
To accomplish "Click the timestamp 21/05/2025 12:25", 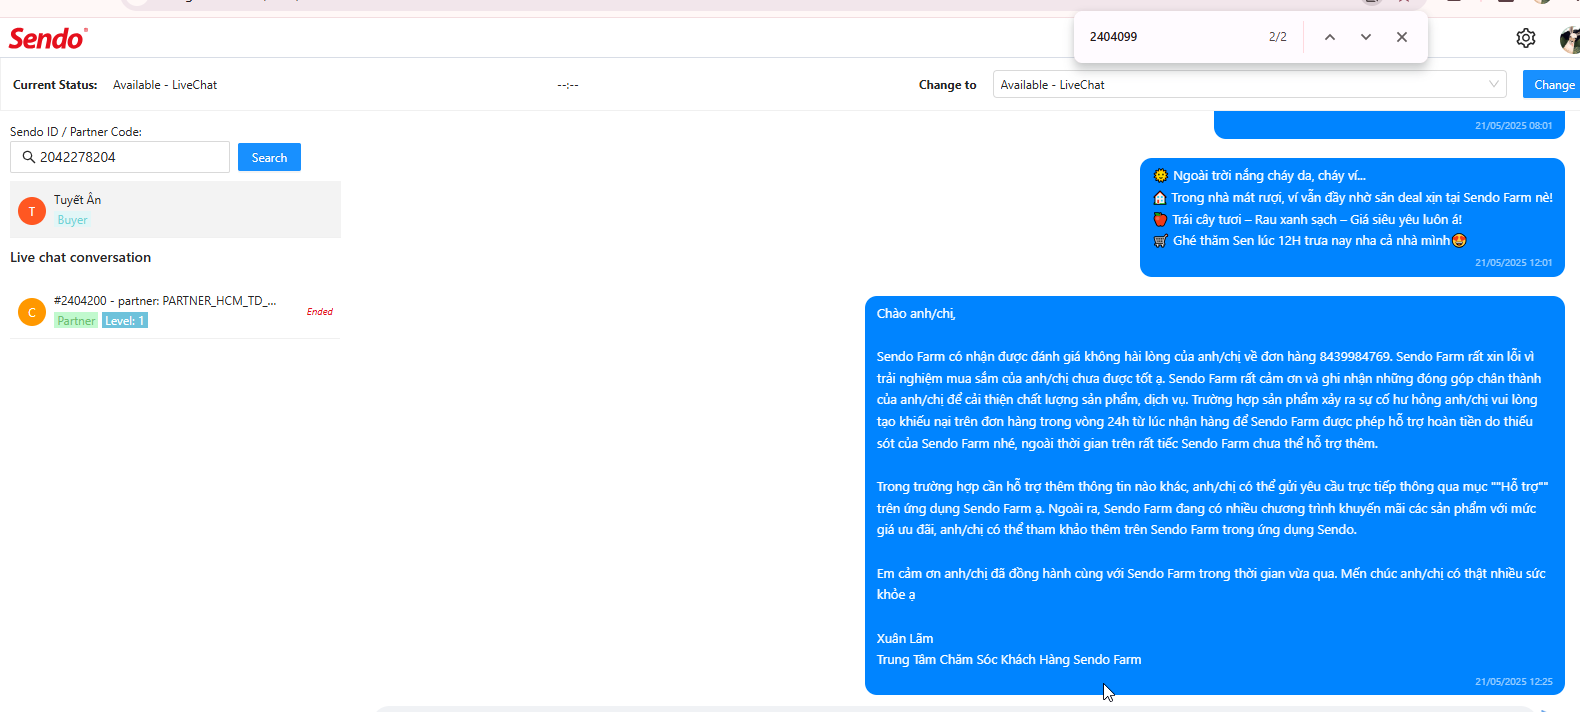I will click(x=1513, y=682).
